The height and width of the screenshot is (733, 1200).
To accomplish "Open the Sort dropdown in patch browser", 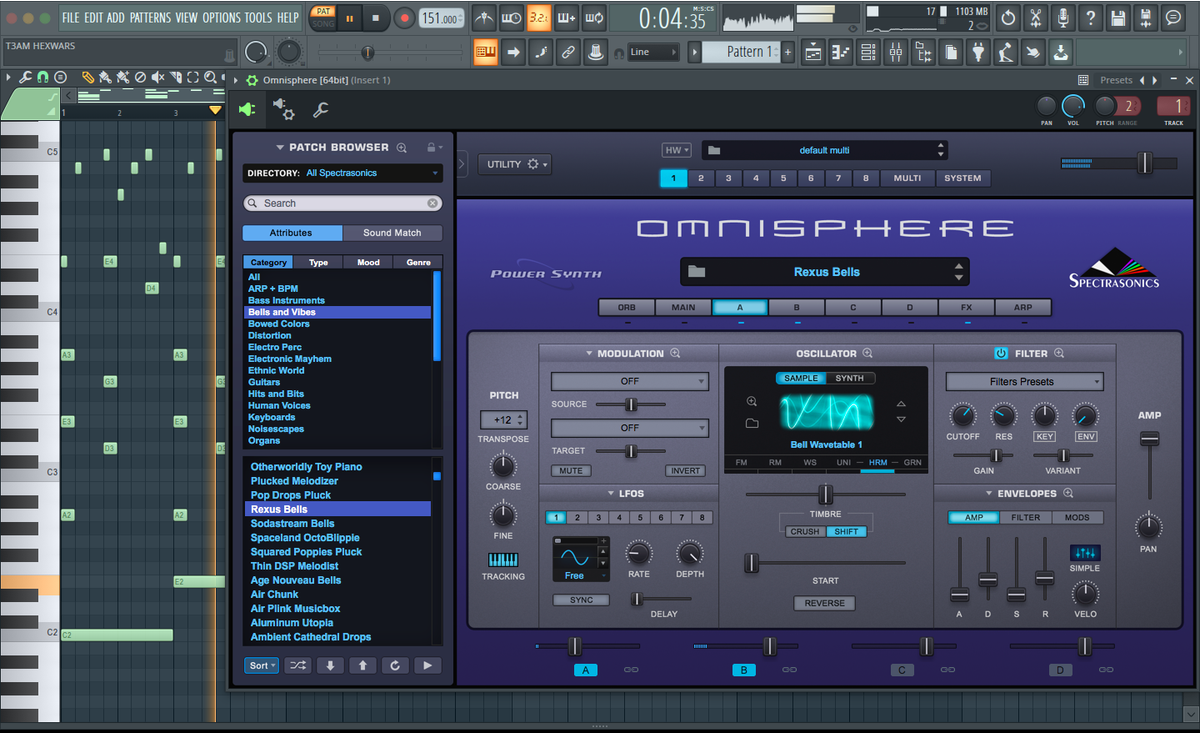I will pyautogui.click(x=262, y=665).
